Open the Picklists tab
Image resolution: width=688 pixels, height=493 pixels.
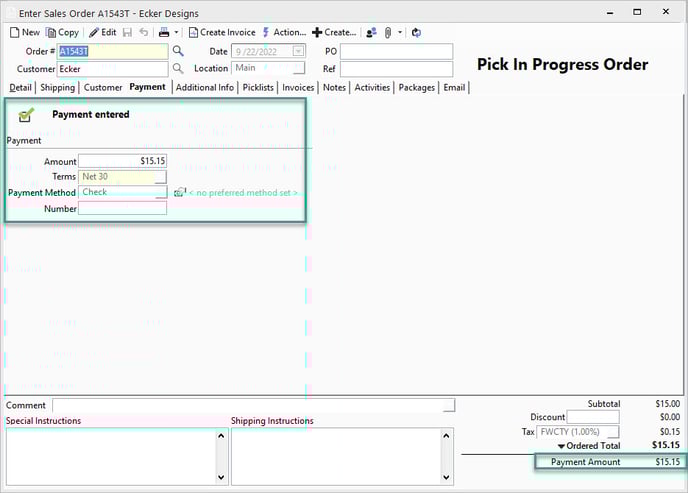coord(258,87)
